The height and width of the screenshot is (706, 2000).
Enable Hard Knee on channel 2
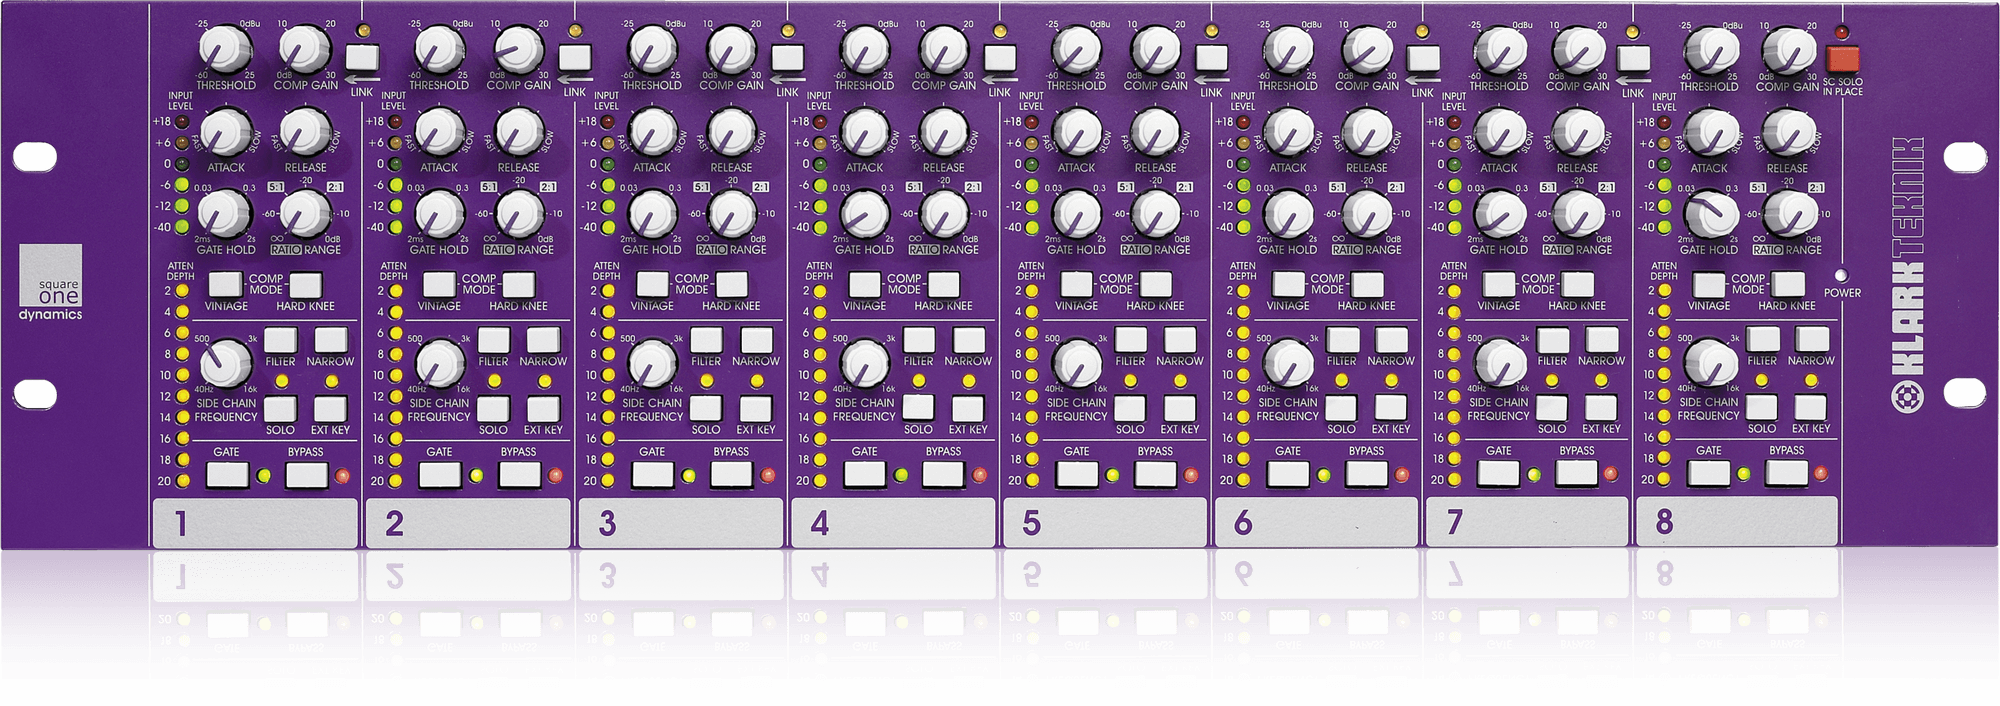pyautogui.click(x=518, y=285)
